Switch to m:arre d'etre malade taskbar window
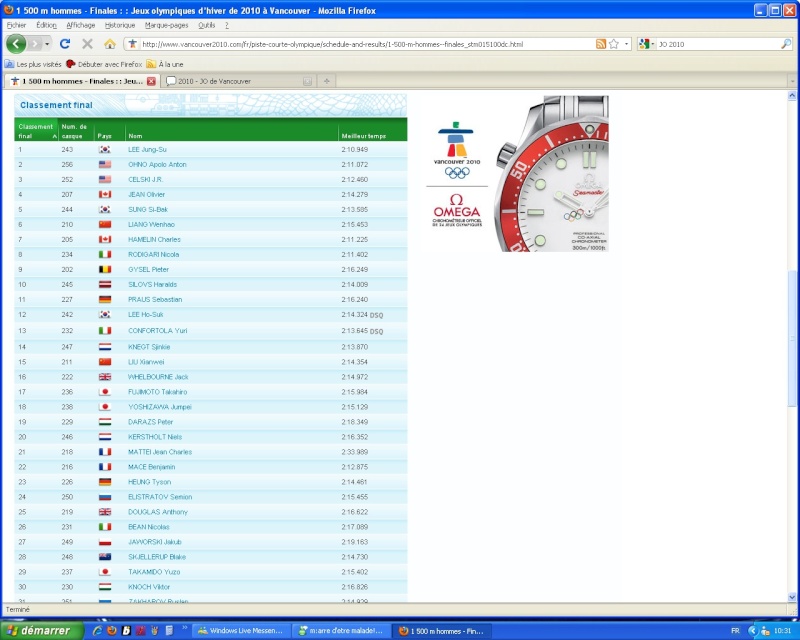The height and width of the screenshot is (640, 800). pos(342,631)
